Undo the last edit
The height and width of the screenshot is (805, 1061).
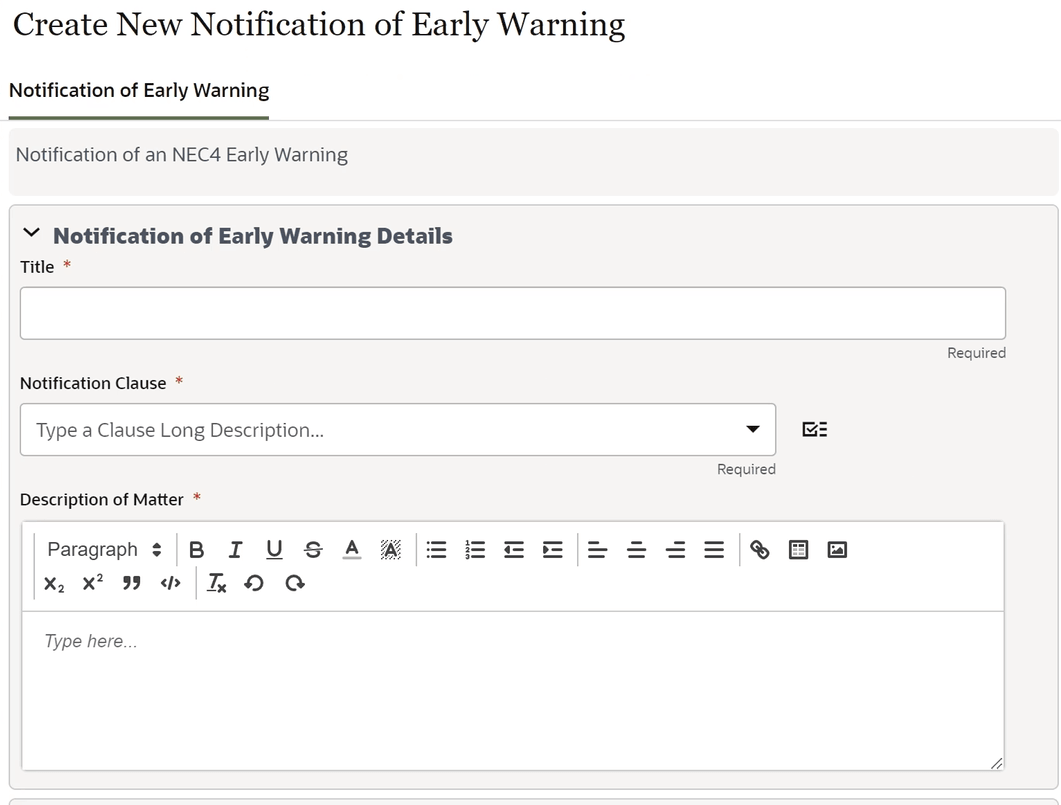point(254,583)
